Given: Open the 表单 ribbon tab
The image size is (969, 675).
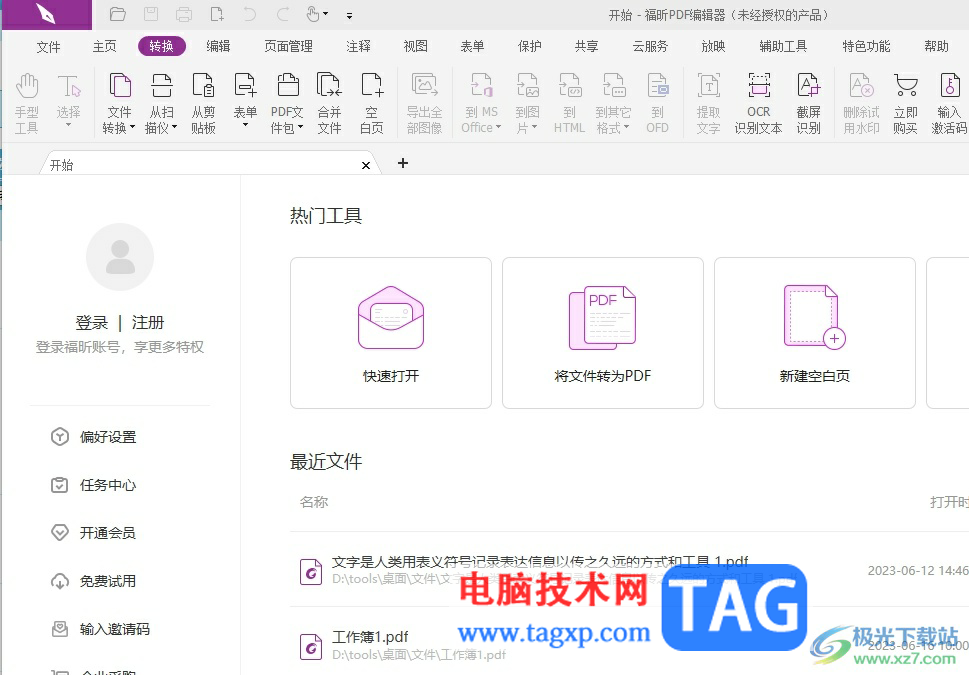Looking at the screenshot, I should [x=472, y=46].
